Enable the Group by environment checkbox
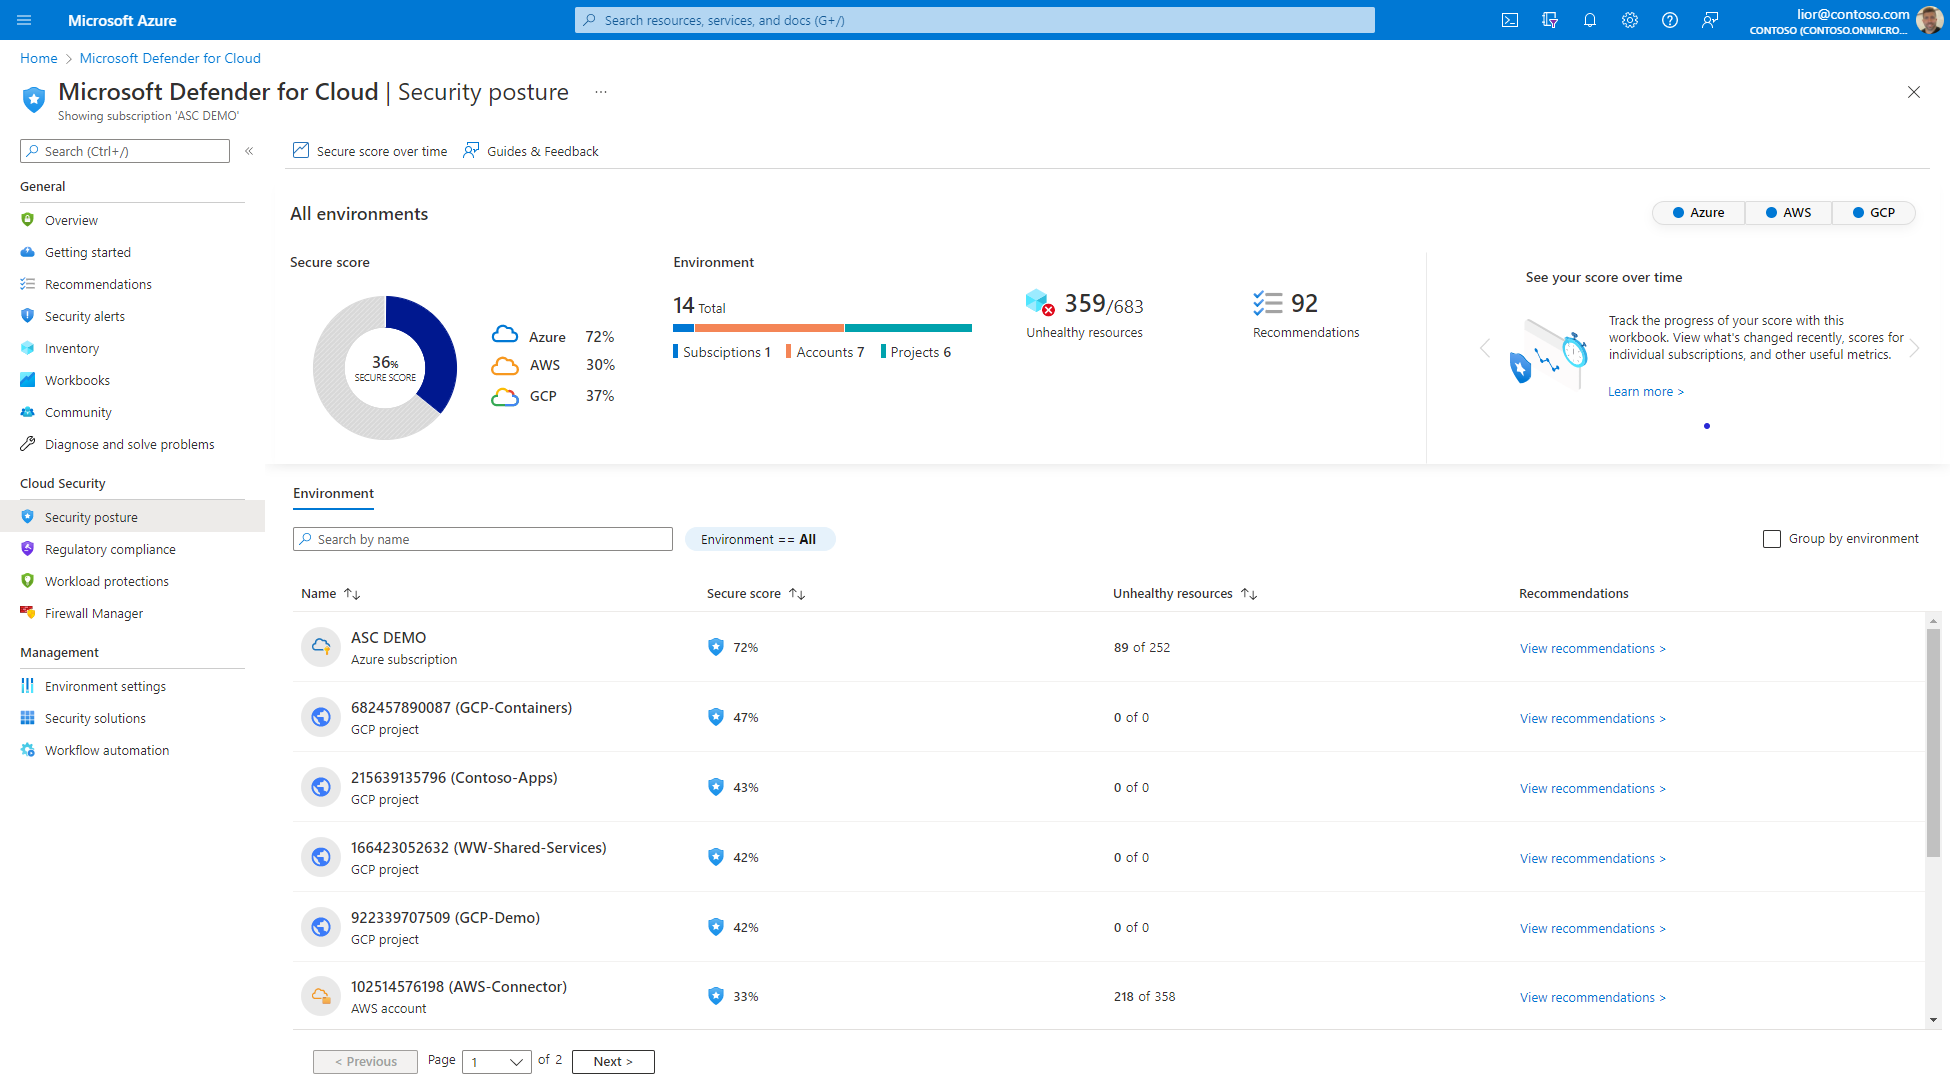This screenshot has height=1087, width=1950. (1772, 539)
